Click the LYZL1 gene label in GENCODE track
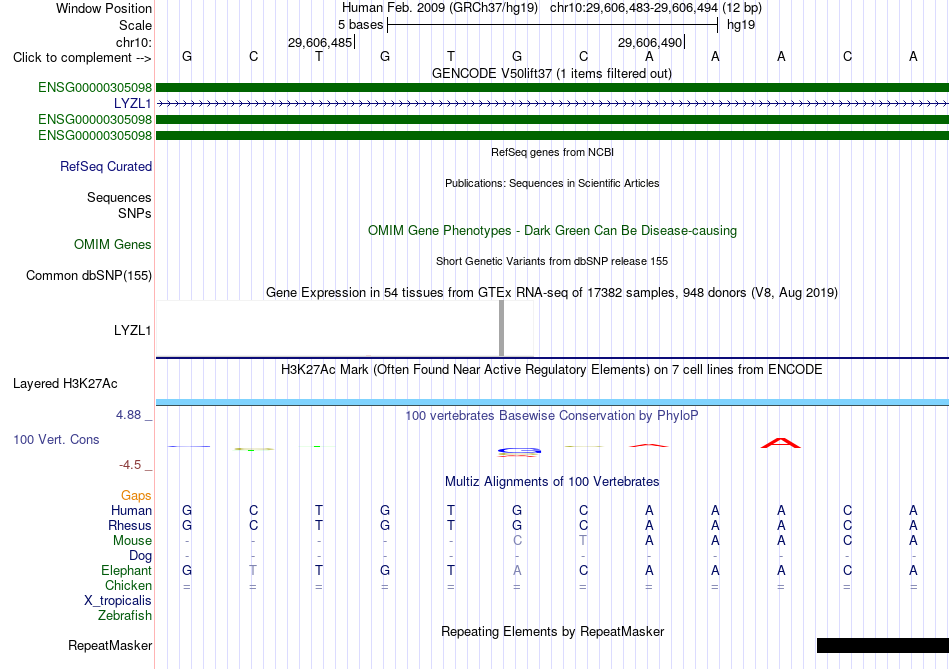Screen dimensions: 950x669 pos(132,104)
